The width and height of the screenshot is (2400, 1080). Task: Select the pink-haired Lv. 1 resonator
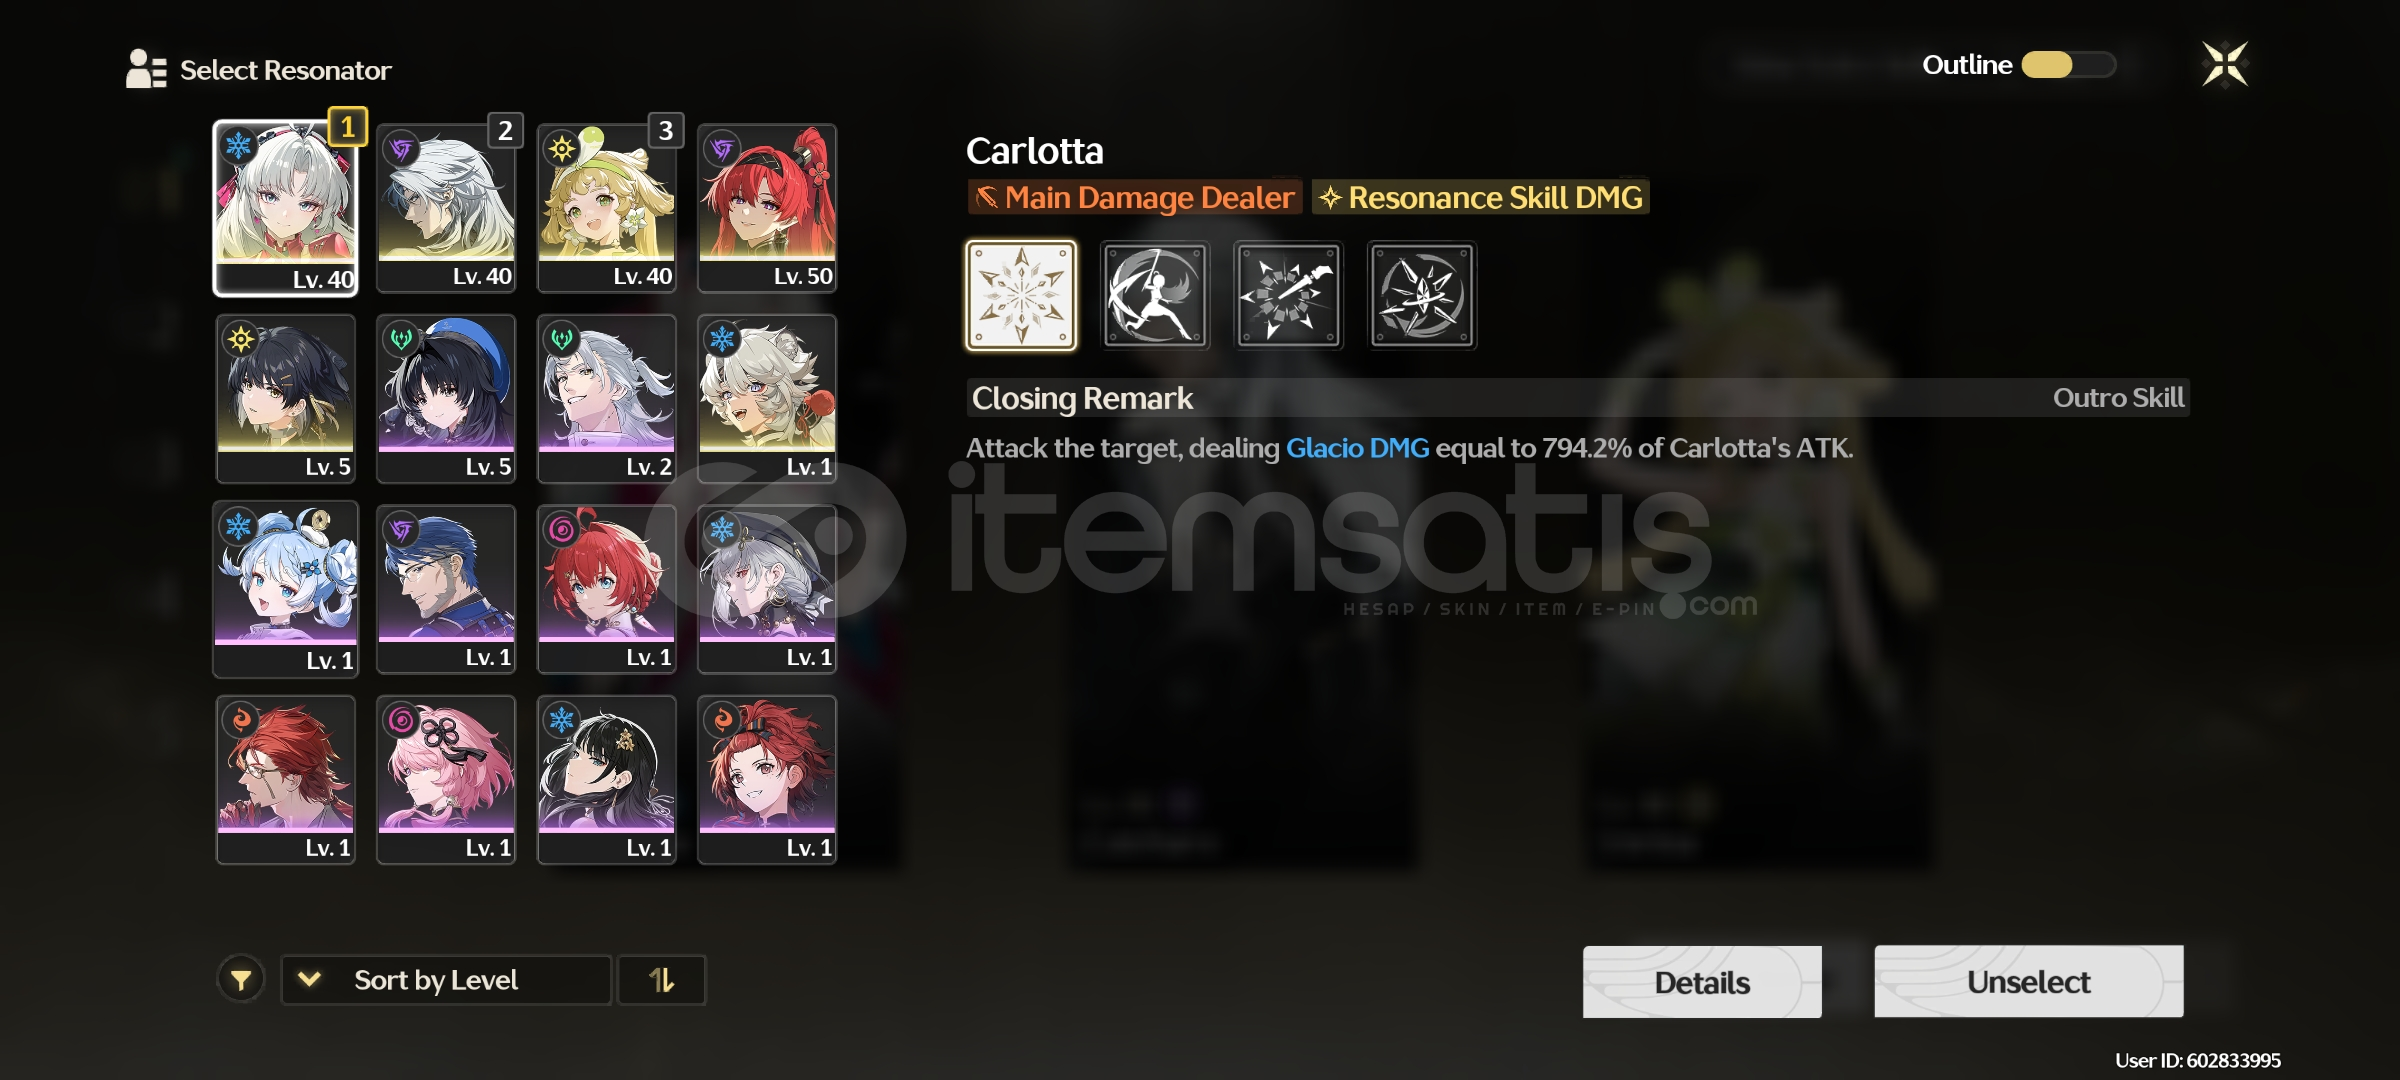(446, 780)
